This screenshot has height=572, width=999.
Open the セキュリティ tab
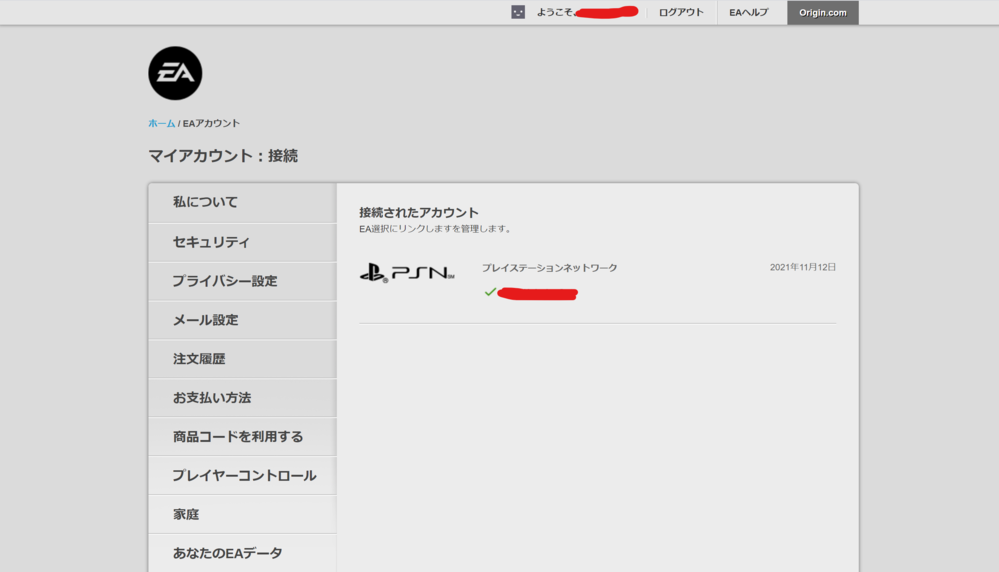(x=243, y=242)
